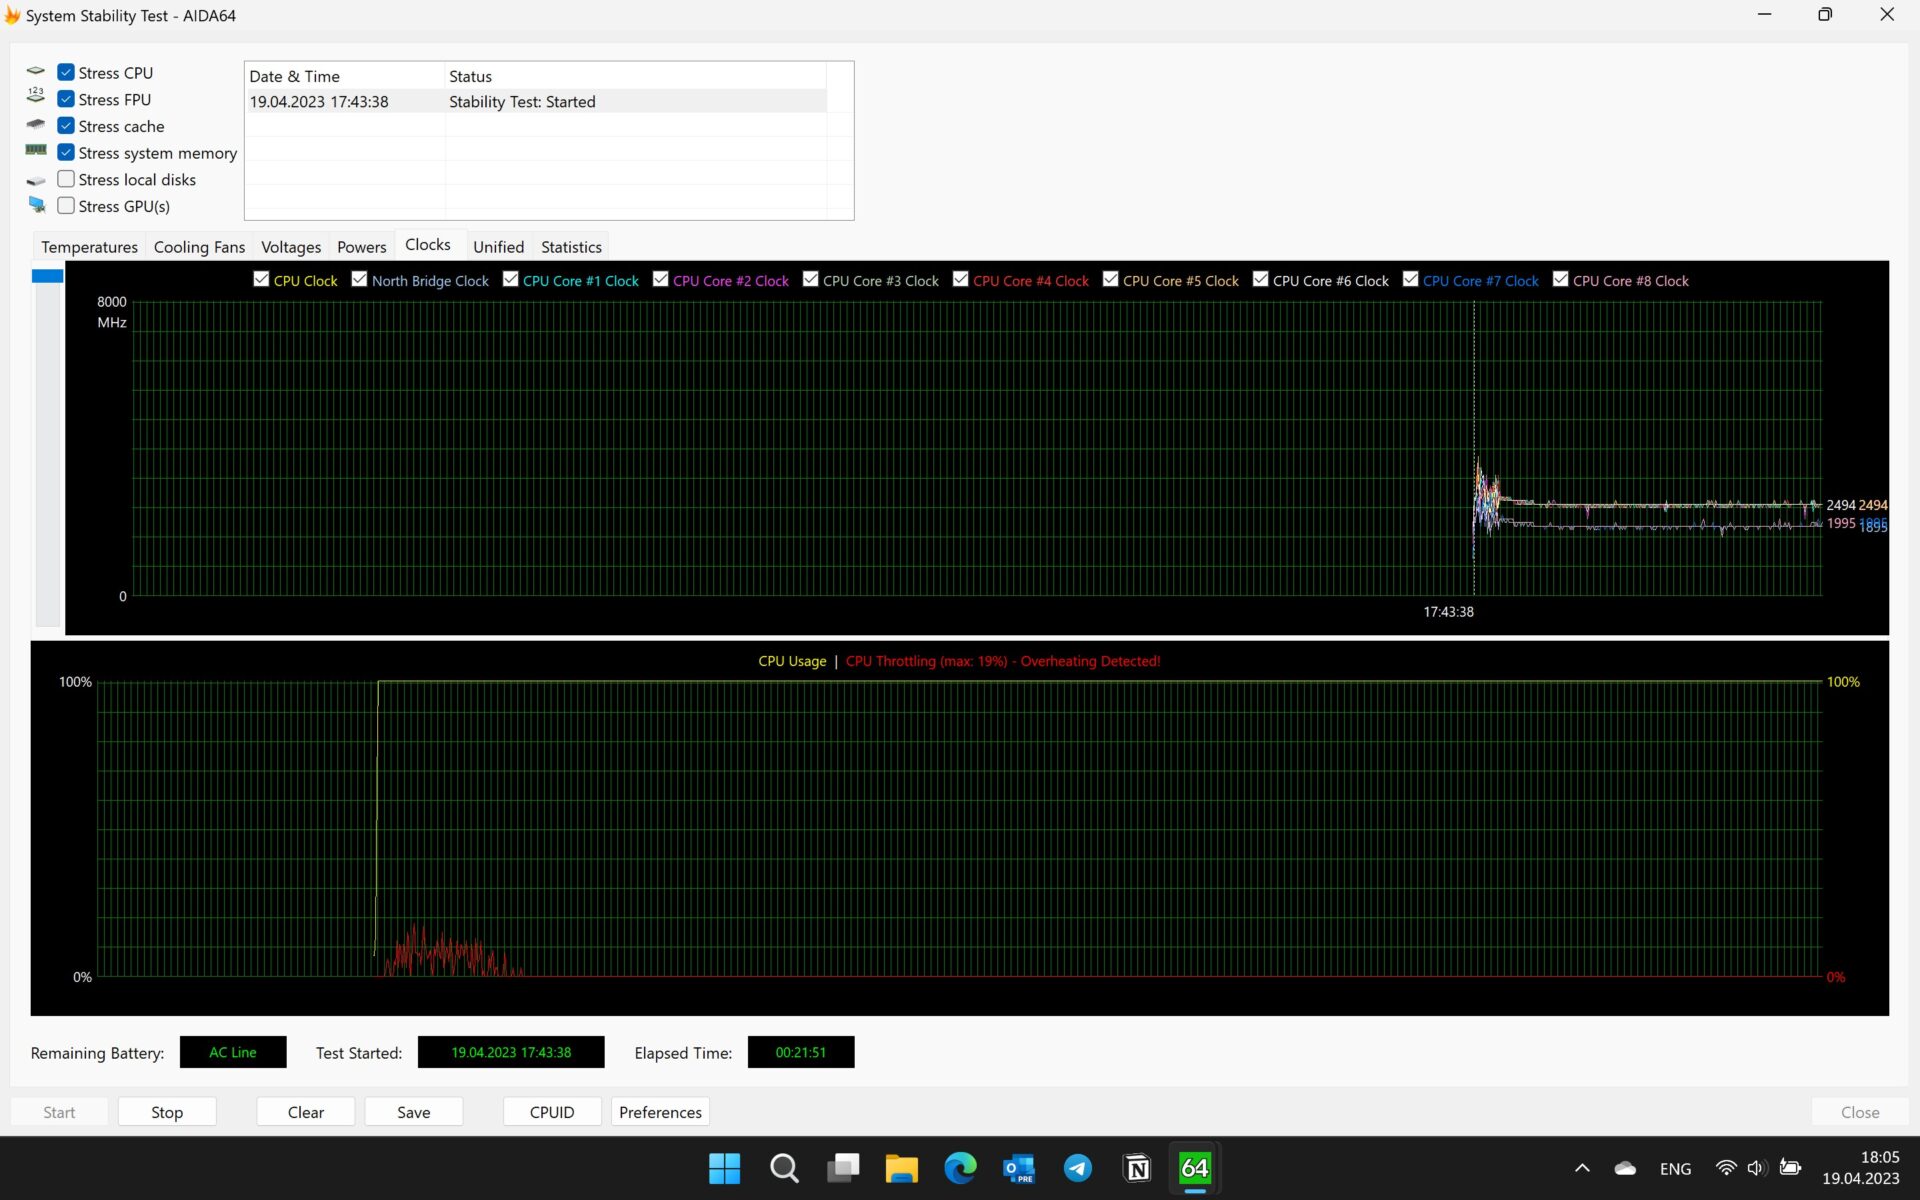Open the Statistics tab
Screen dimensions: 1920x1200
[571, 247]
